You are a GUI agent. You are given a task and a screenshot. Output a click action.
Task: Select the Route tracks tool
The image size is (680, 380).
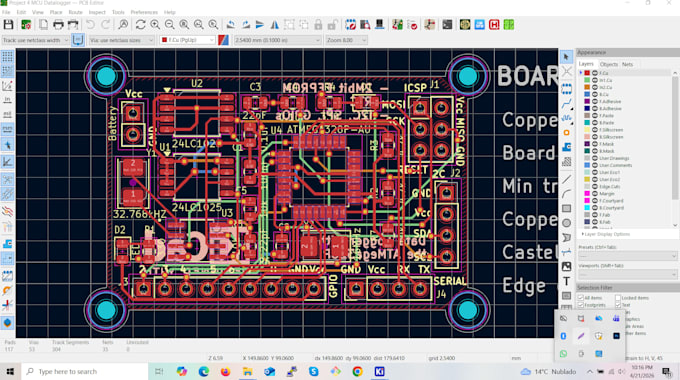[x=566, y=104]
